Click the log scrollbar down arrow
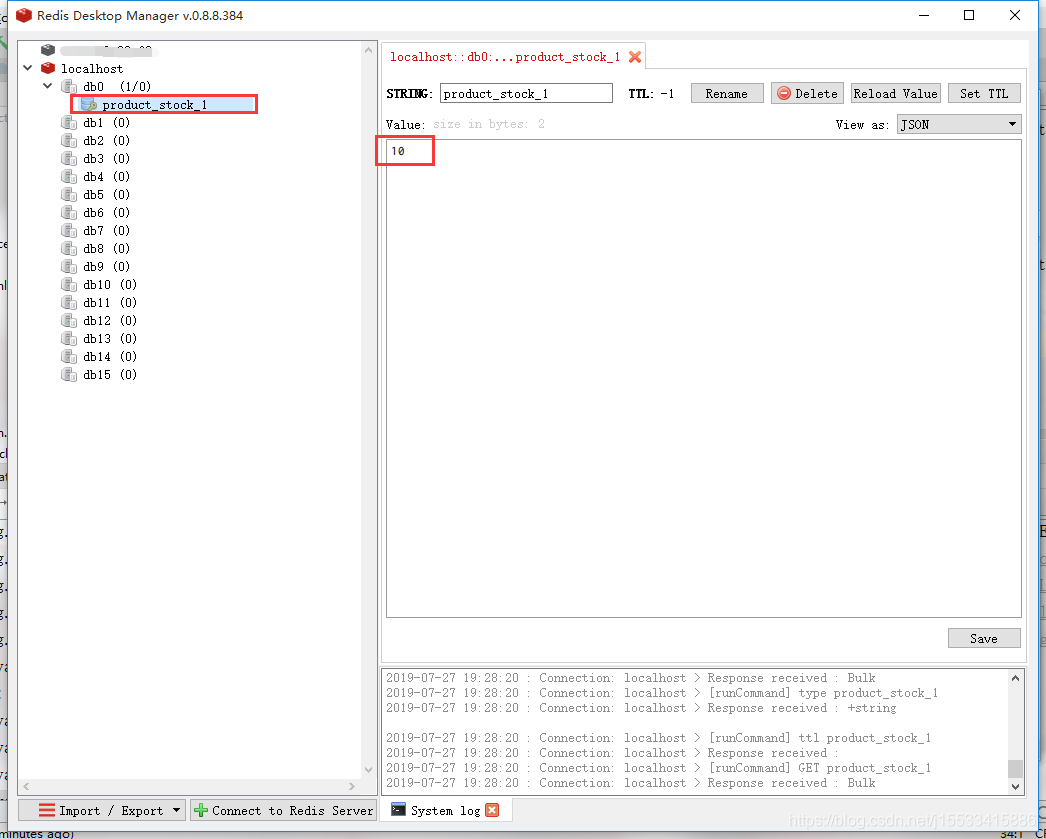The height and width of the screenshot is (839, 1046). coord(1015,786)
